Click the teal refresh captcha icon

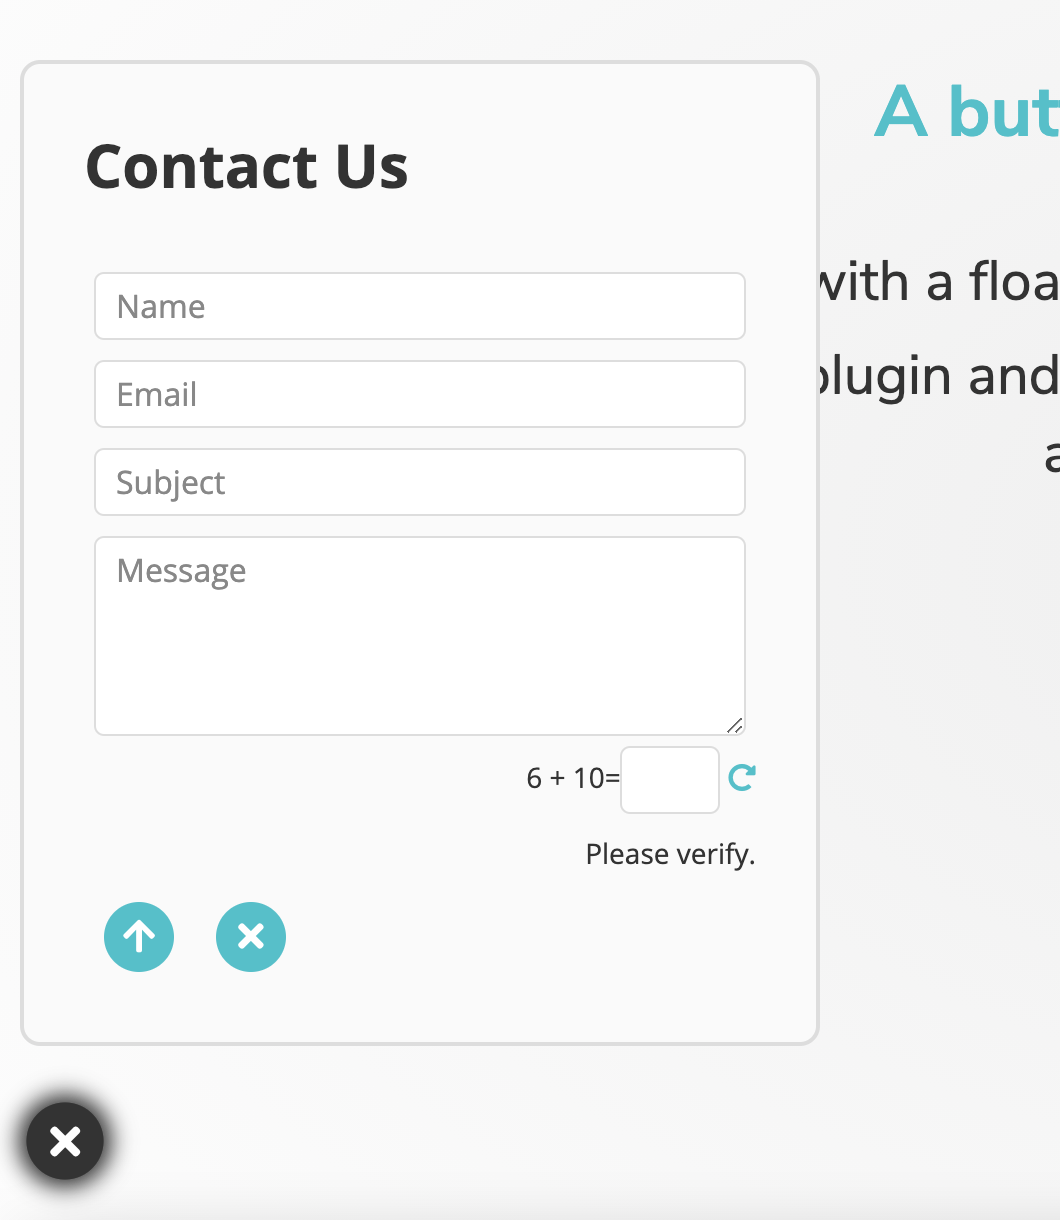click(x=742, y=778)
